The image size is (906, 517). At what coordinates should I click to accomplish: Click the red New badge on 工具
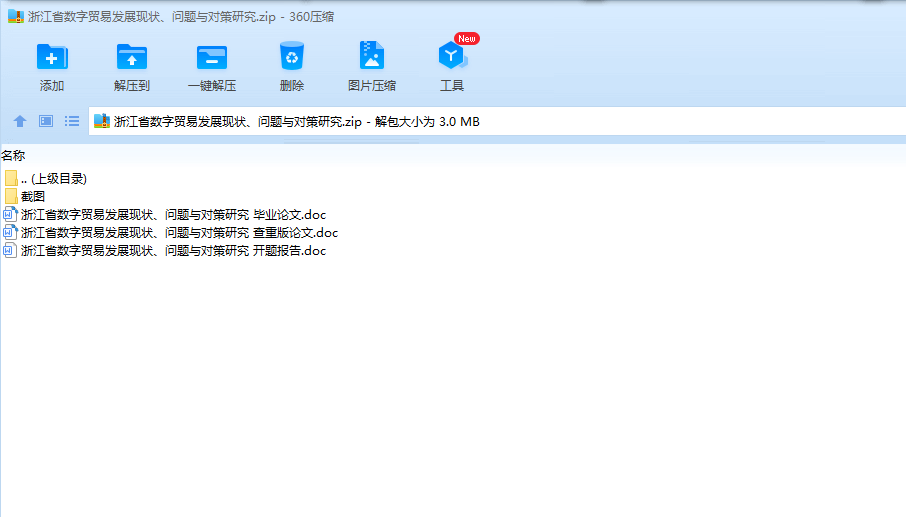coord(467,39)
